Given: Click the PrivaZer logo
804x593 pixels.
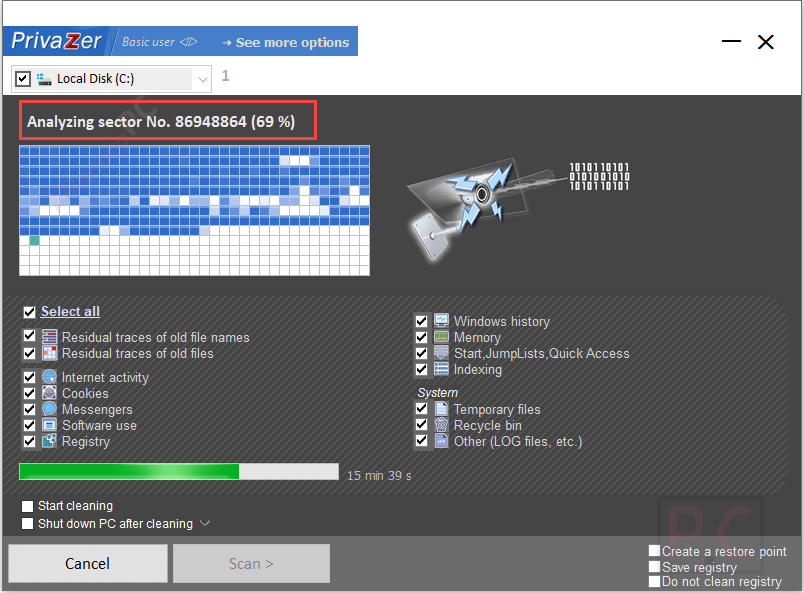Looking at the screenshot, I should coord(55,41).
